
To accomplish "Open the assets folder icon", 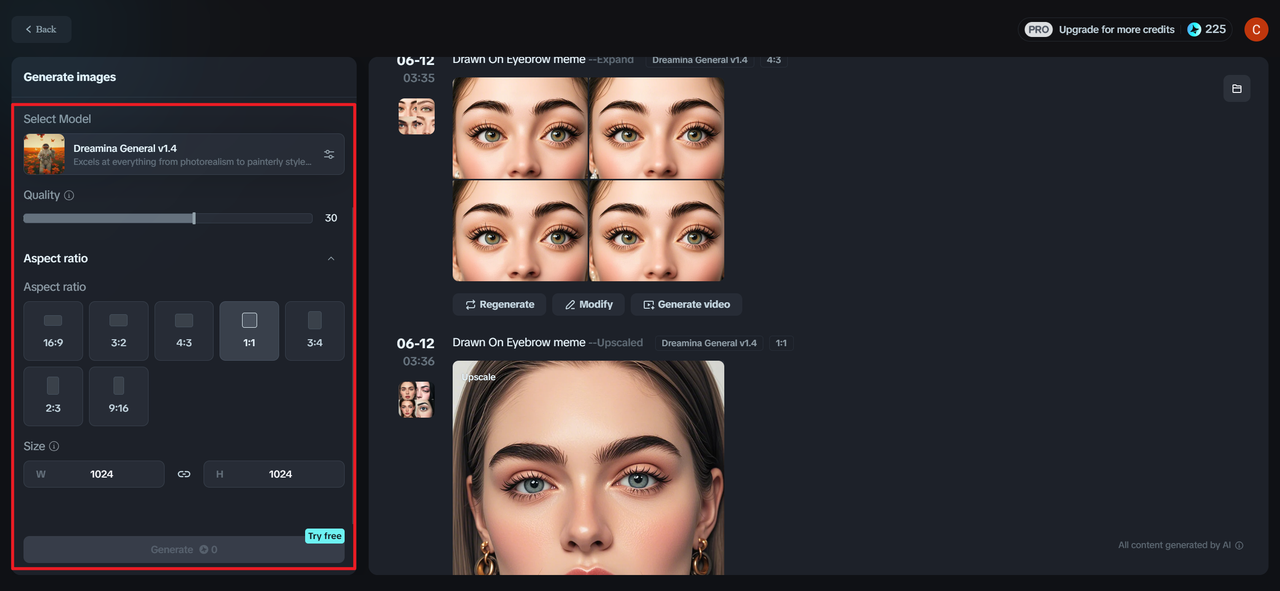I will point(1237,88).
